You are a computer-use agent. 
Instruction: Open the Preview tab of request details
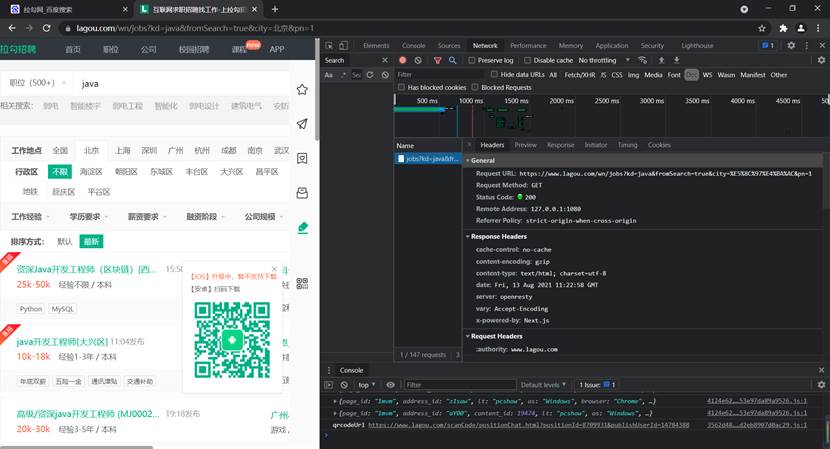coord(526,145)
